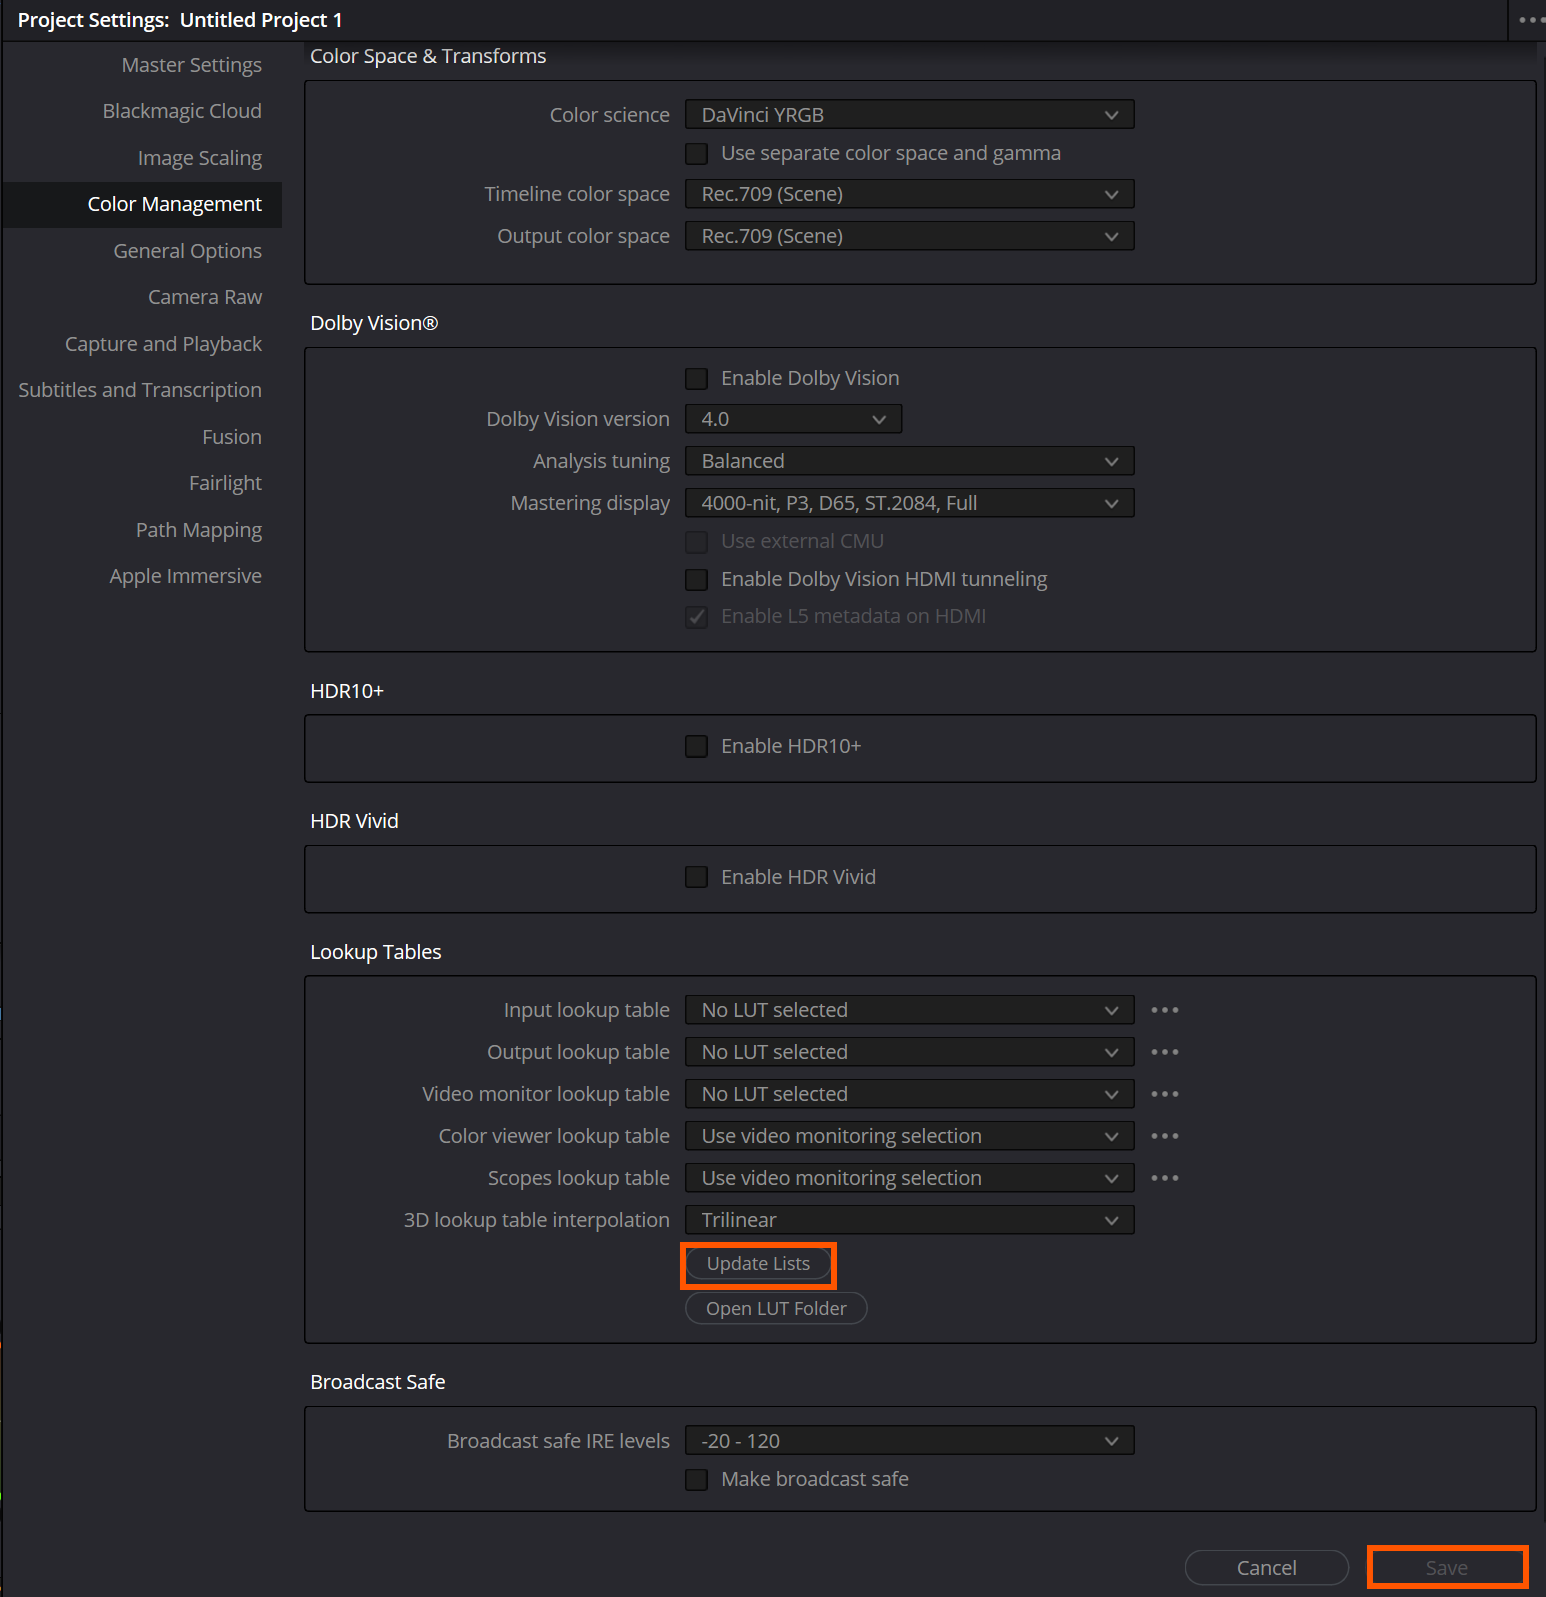Open Broadcast safe IRE levels dropdown
The height and width of the screenshot is (1597, 1546).
click(x=909, y=1441)
